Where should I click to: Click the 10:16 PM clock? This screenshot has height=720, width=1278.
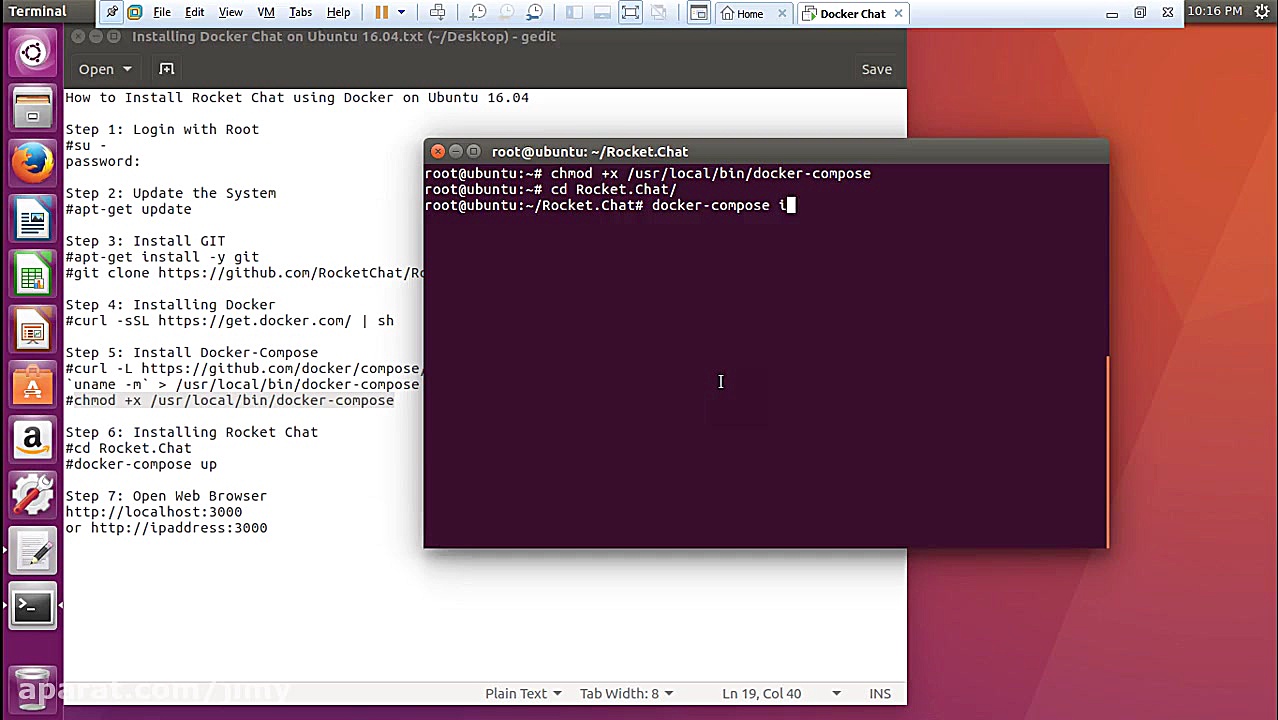(x=1215, y=11)
